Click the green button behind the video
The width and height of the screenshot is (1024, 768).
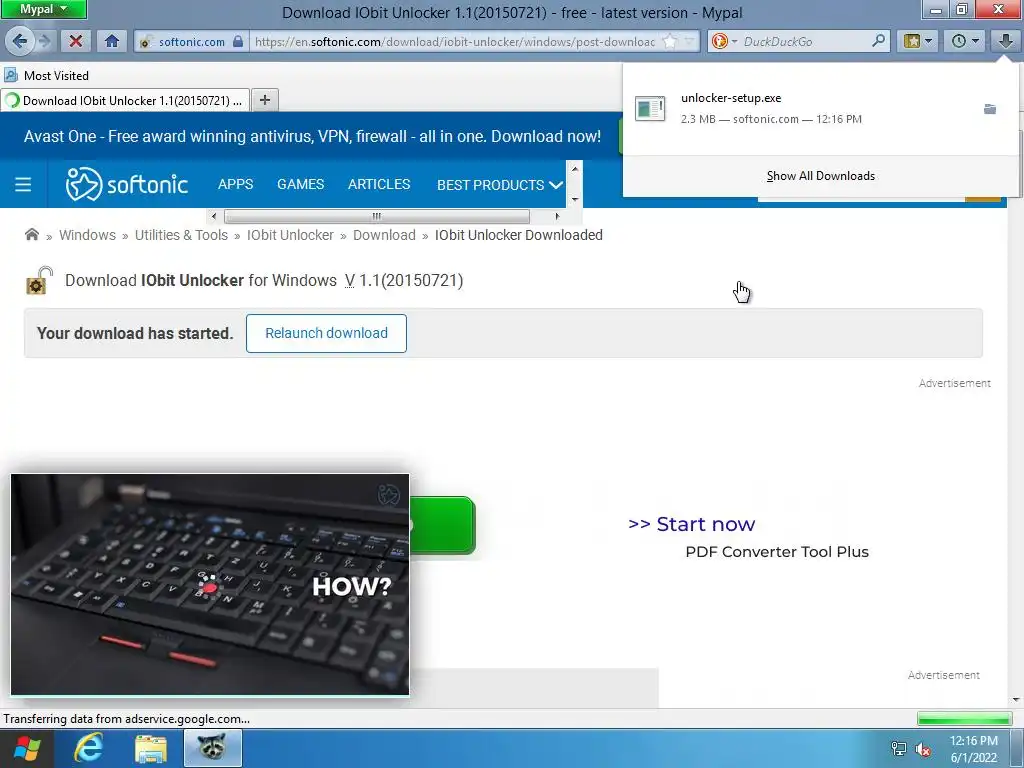click(442, 525)
